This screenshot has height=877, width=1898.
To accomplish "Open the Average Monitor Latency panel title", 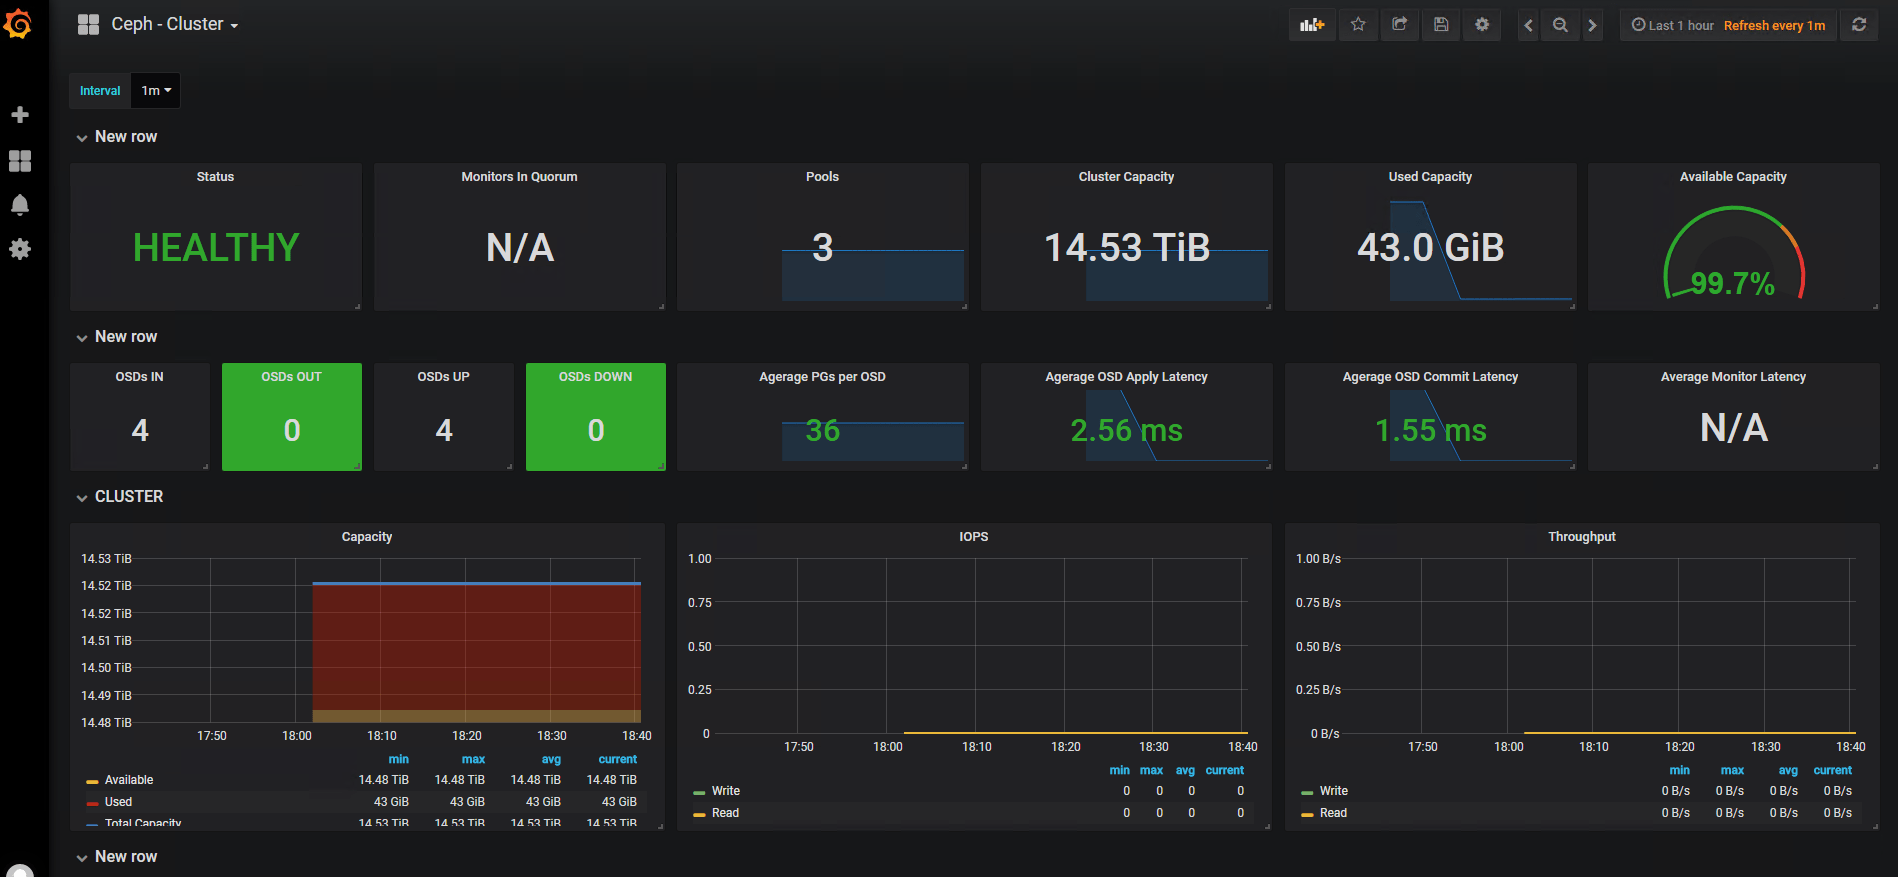I will (x=1733, y=377).
